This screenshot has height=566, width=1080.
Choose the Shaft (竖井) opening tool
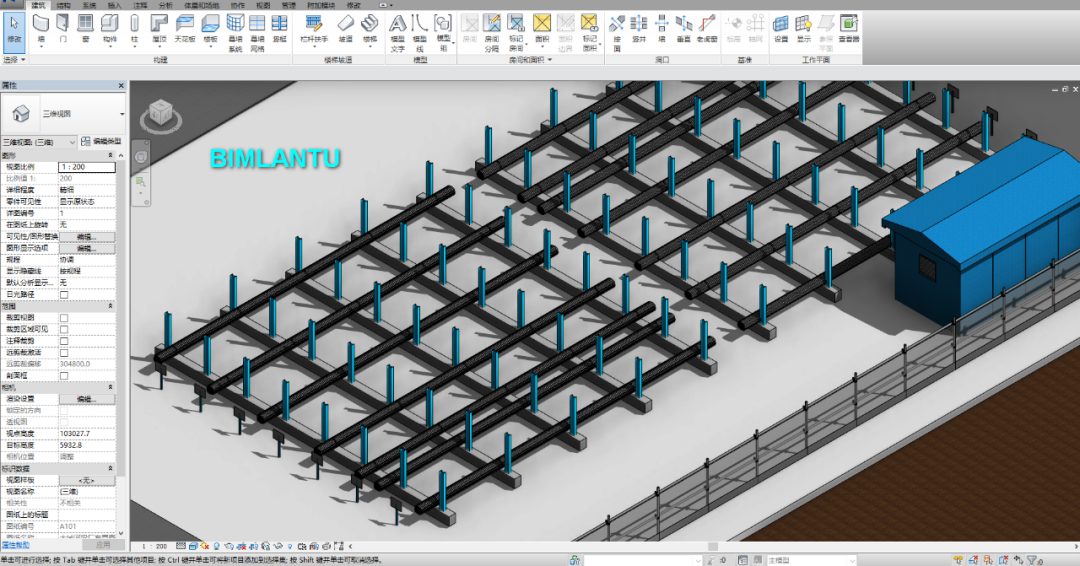[639, 30]
